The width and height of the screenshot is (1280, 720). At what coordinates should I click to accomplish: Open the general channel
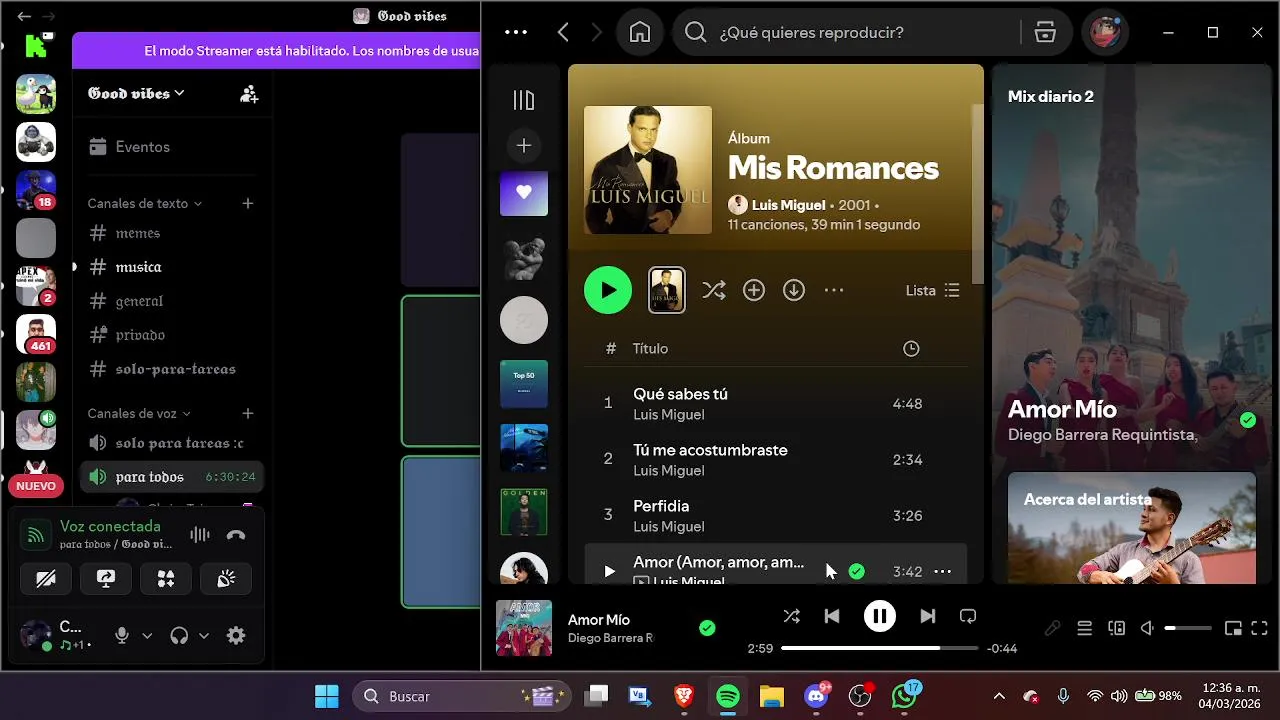tap(171, 301)
